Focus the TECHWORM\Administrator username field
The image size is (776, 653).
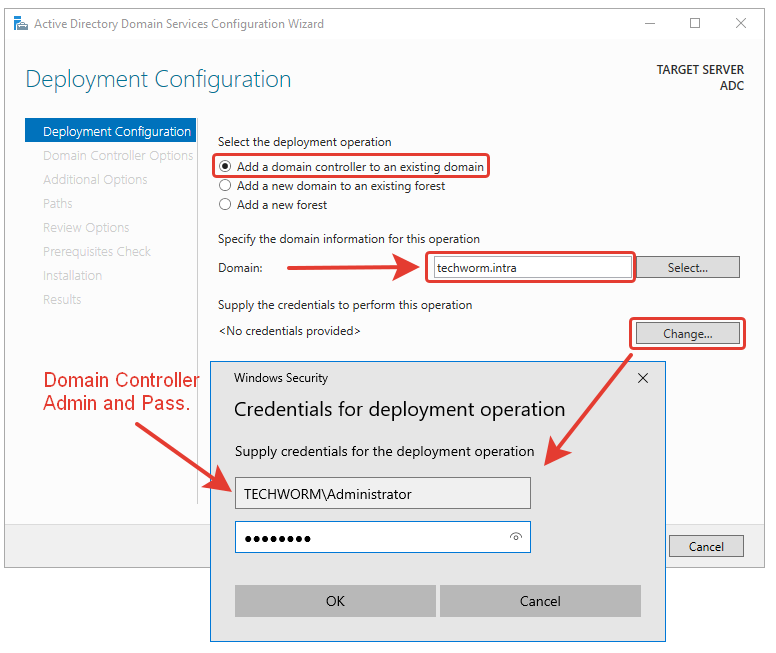coord(382,493)
